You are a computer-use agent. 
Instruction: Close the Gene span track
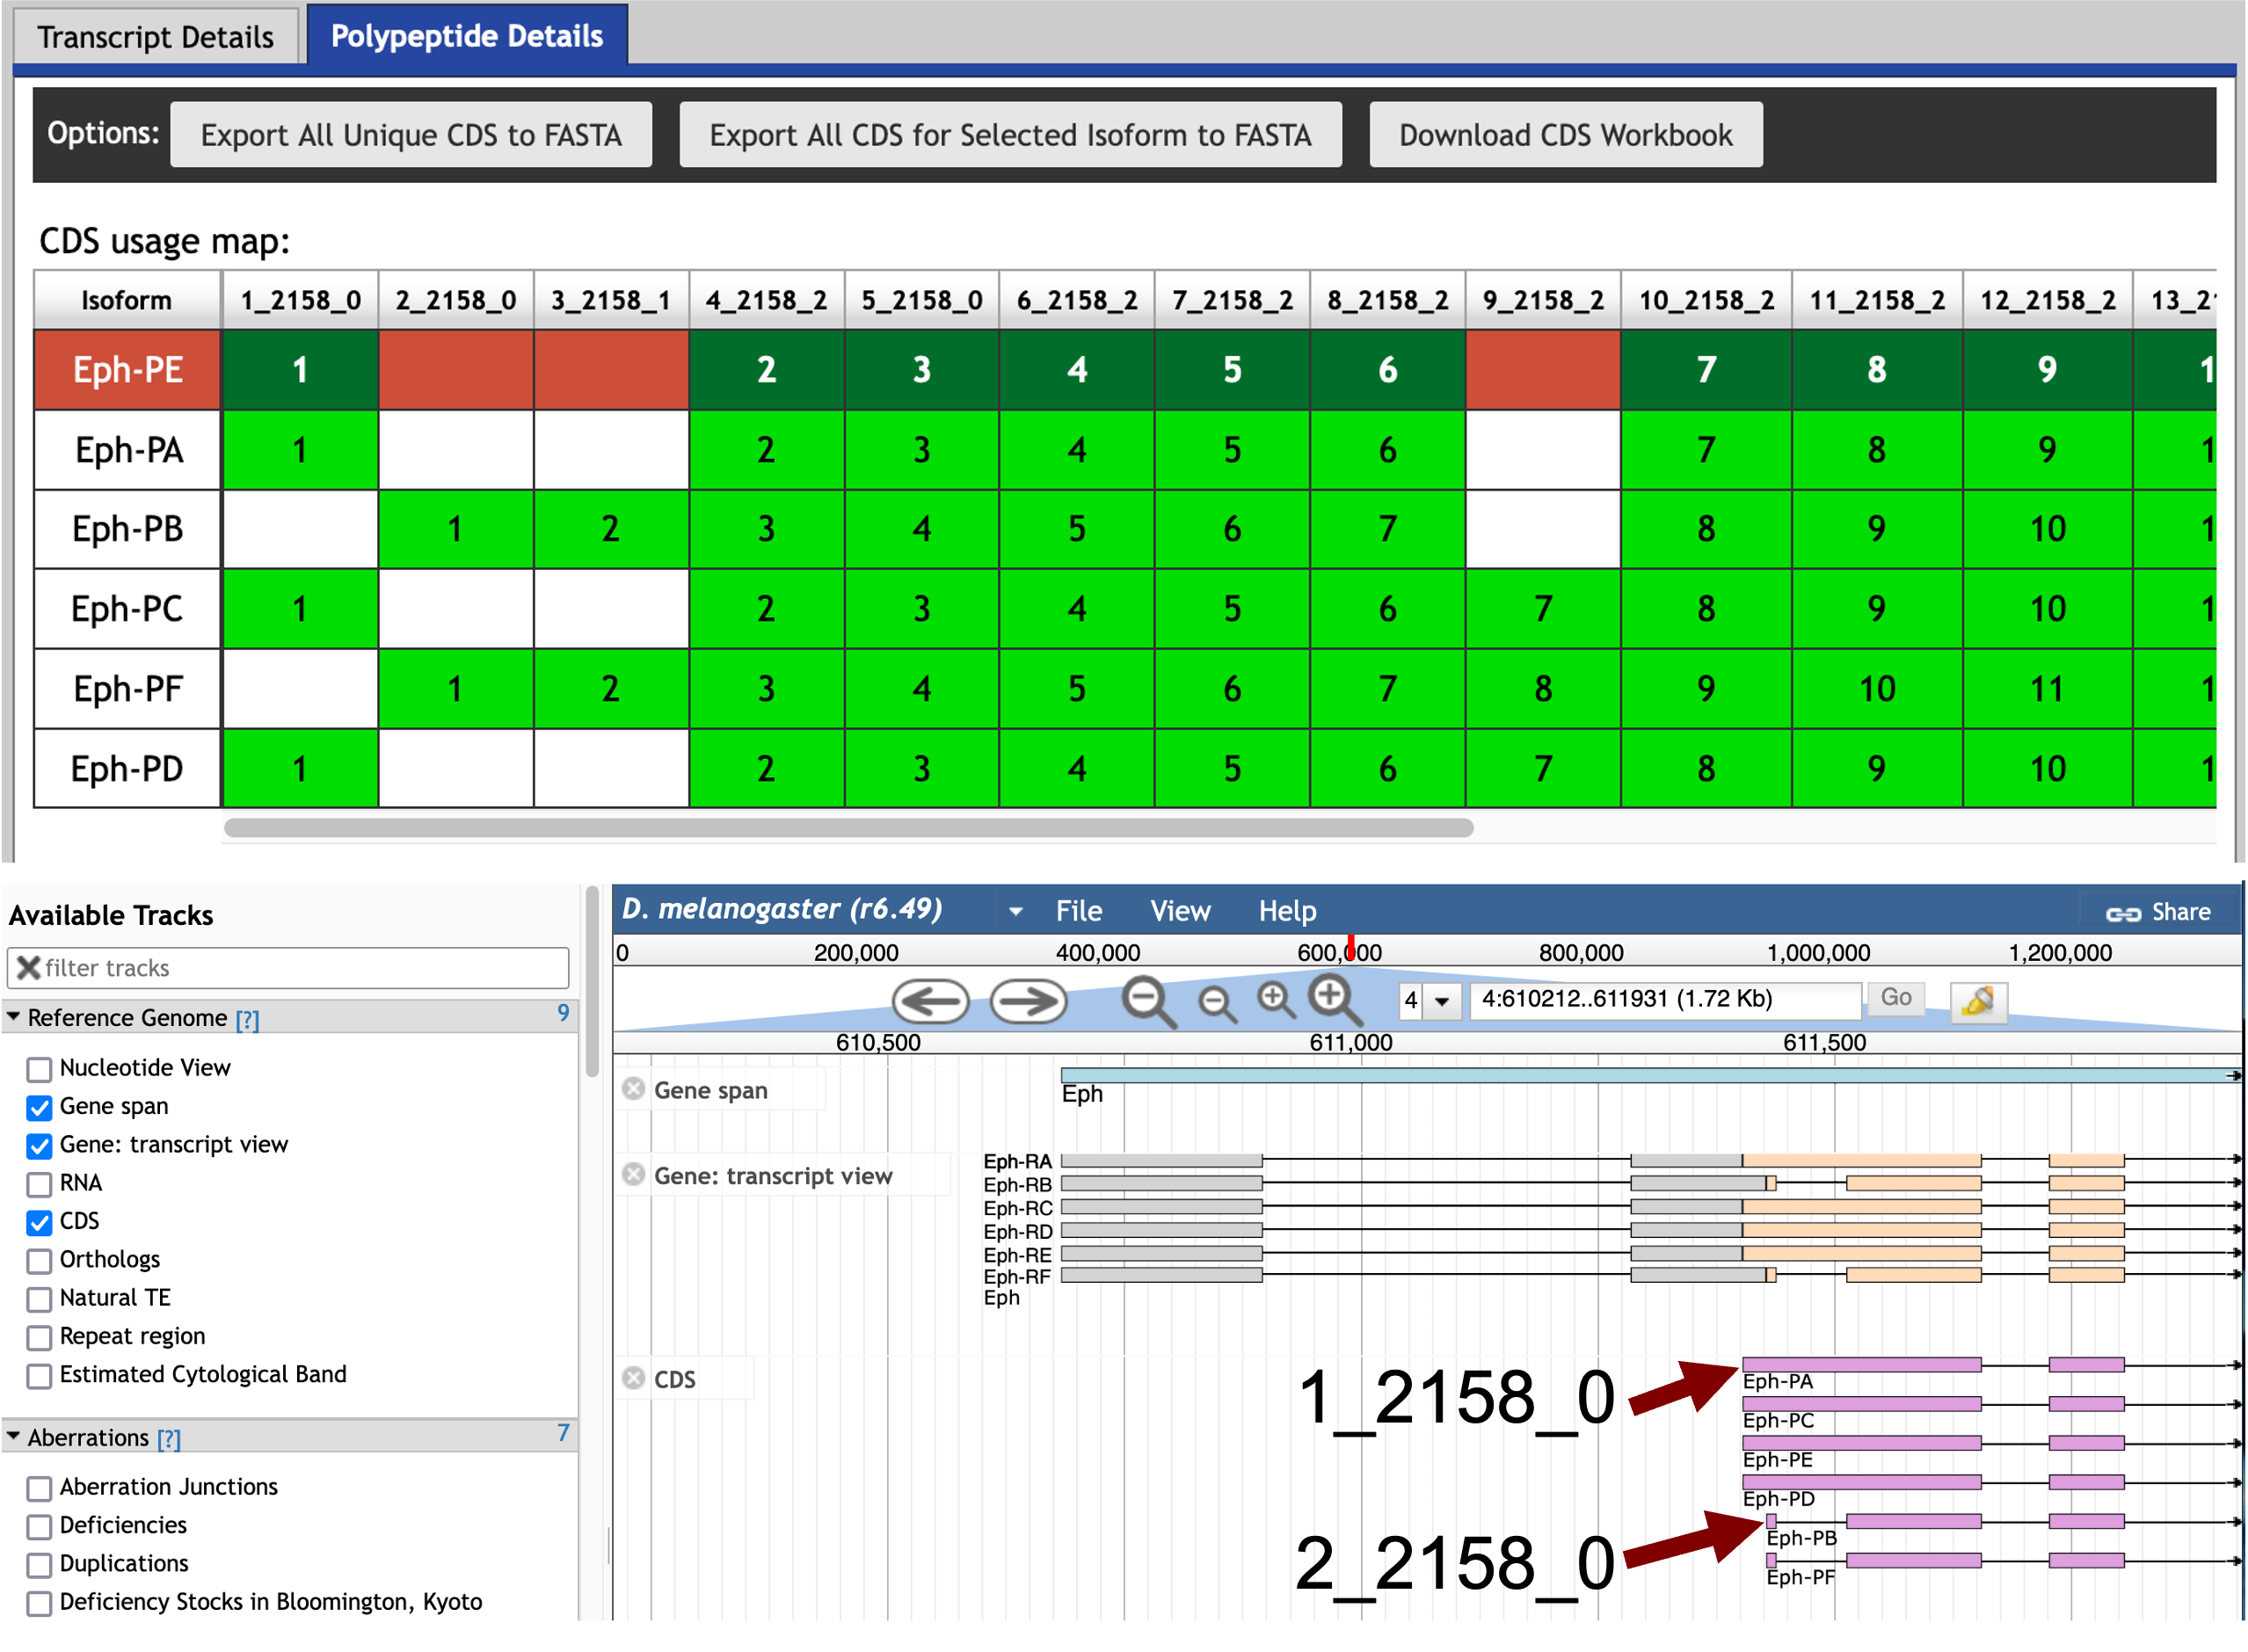633,1088
